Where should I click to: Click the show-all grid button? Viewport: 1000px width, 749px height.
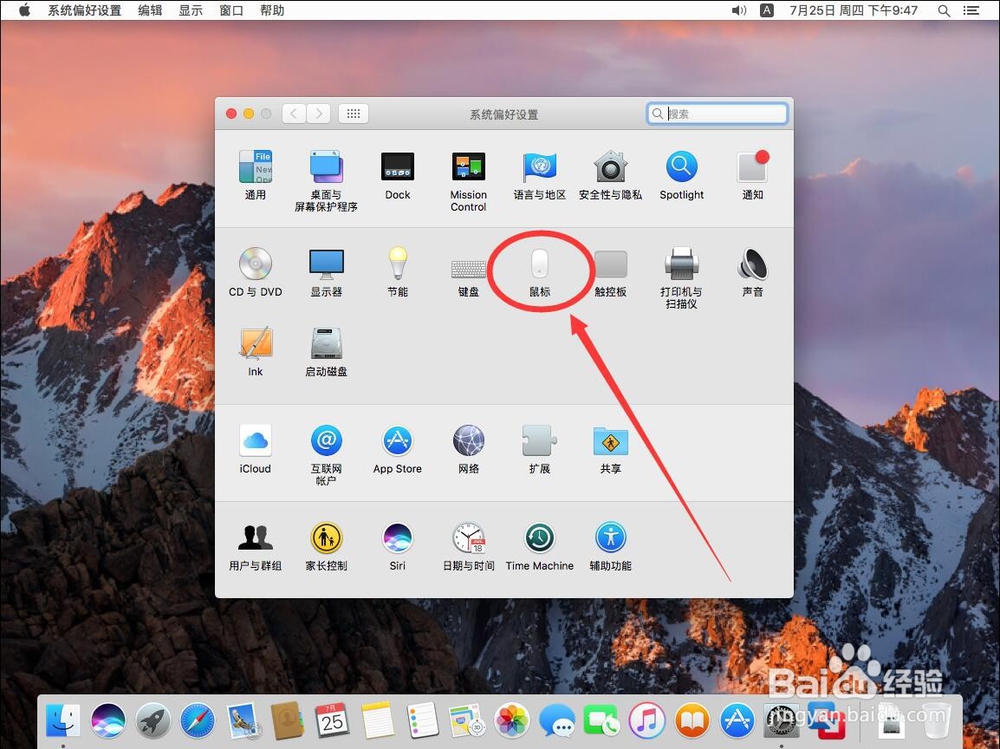(353, 114)
